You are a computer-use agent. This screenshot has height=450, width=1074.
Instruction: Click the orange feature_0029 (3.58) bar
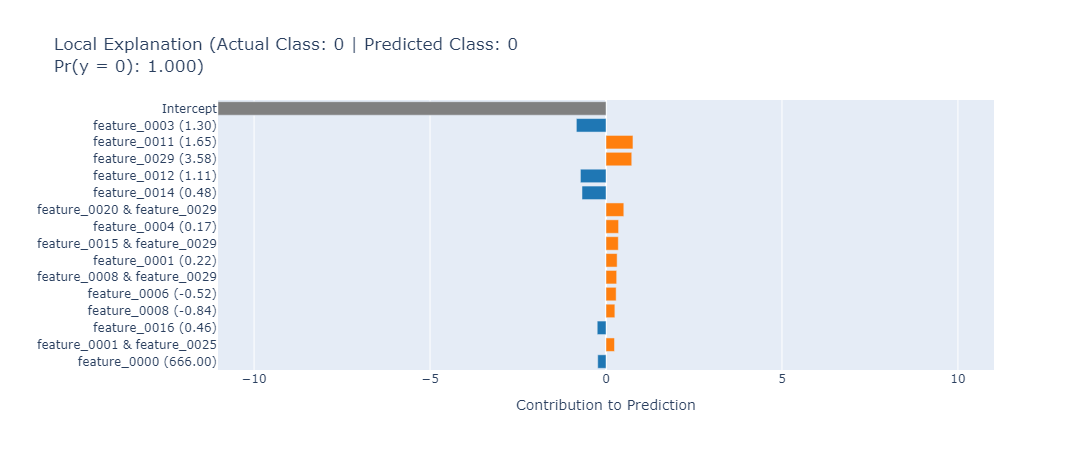618,159
